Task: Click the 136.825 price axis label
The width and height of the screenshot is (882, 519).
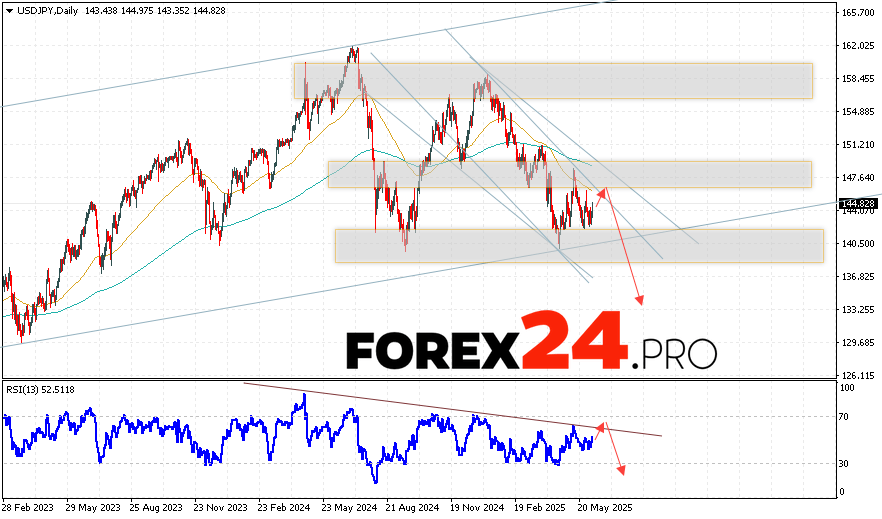Action: click(x=859, y=276)
